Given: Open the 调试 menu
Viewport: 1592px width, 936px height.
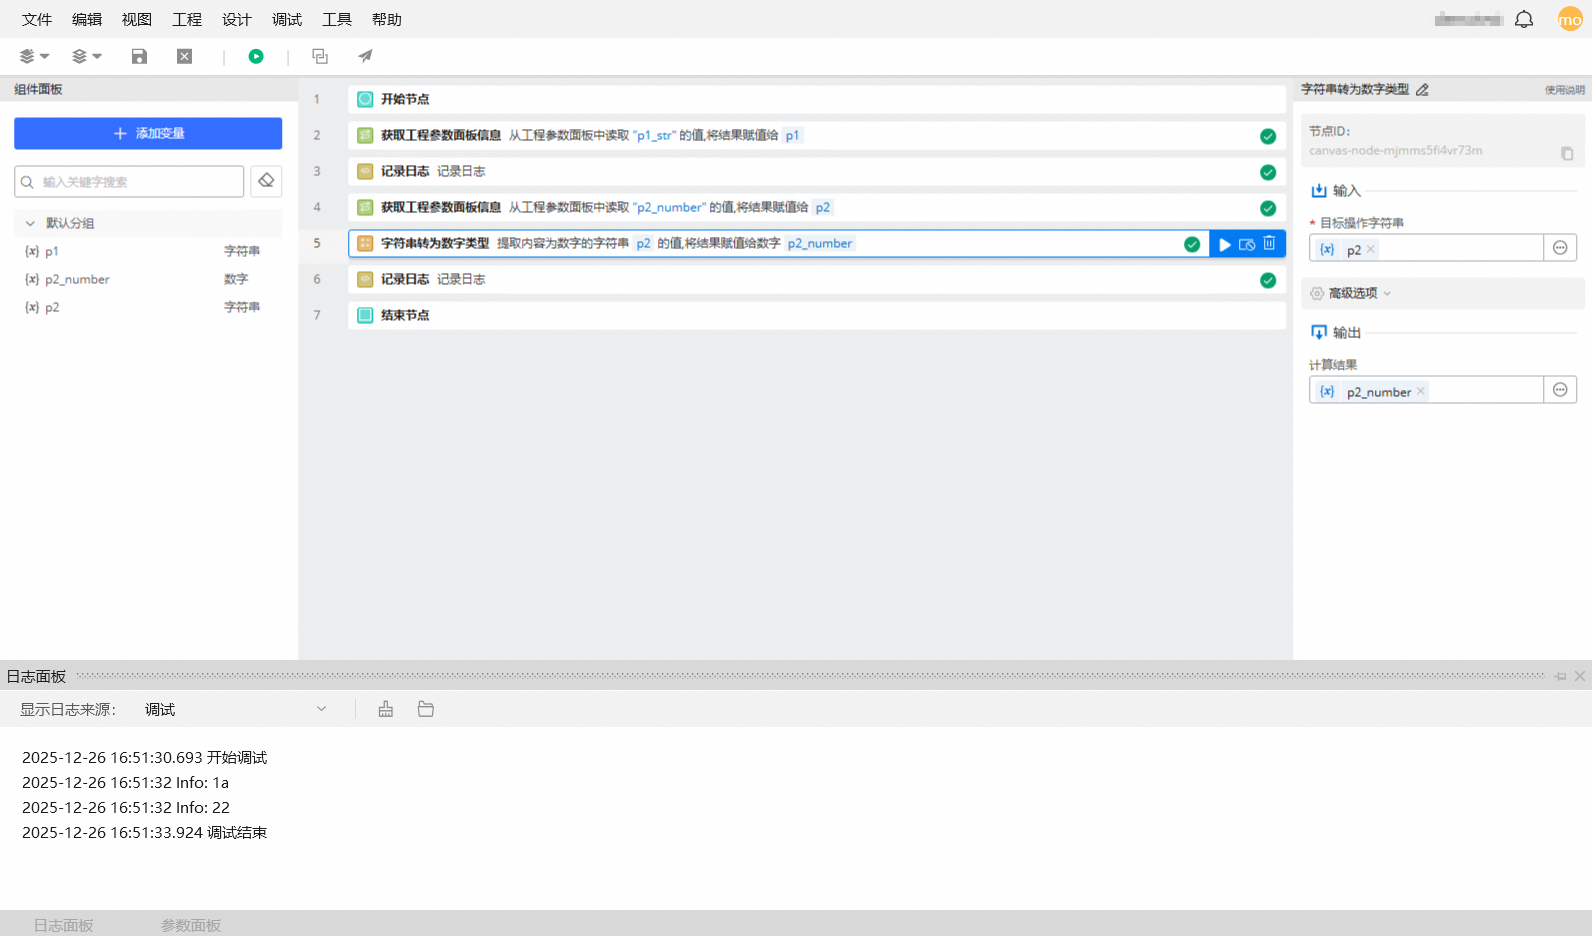Looking at the screenshot, I should click(287, 19).
